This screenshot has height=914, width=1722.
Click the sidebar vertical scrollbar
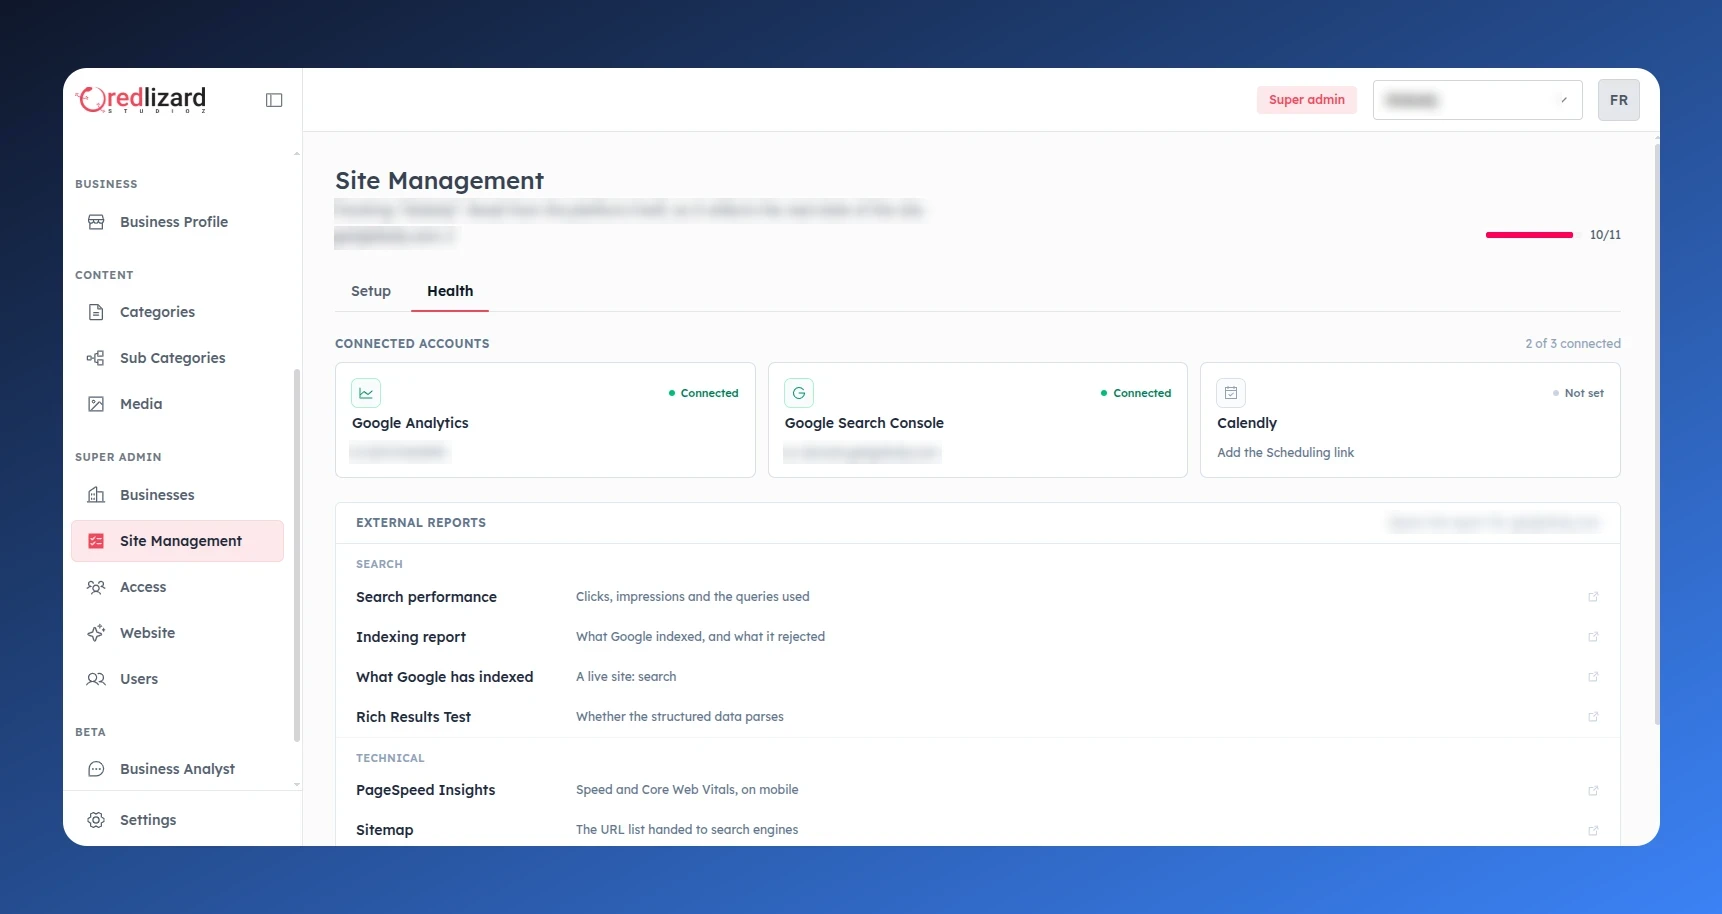[296, 555]
